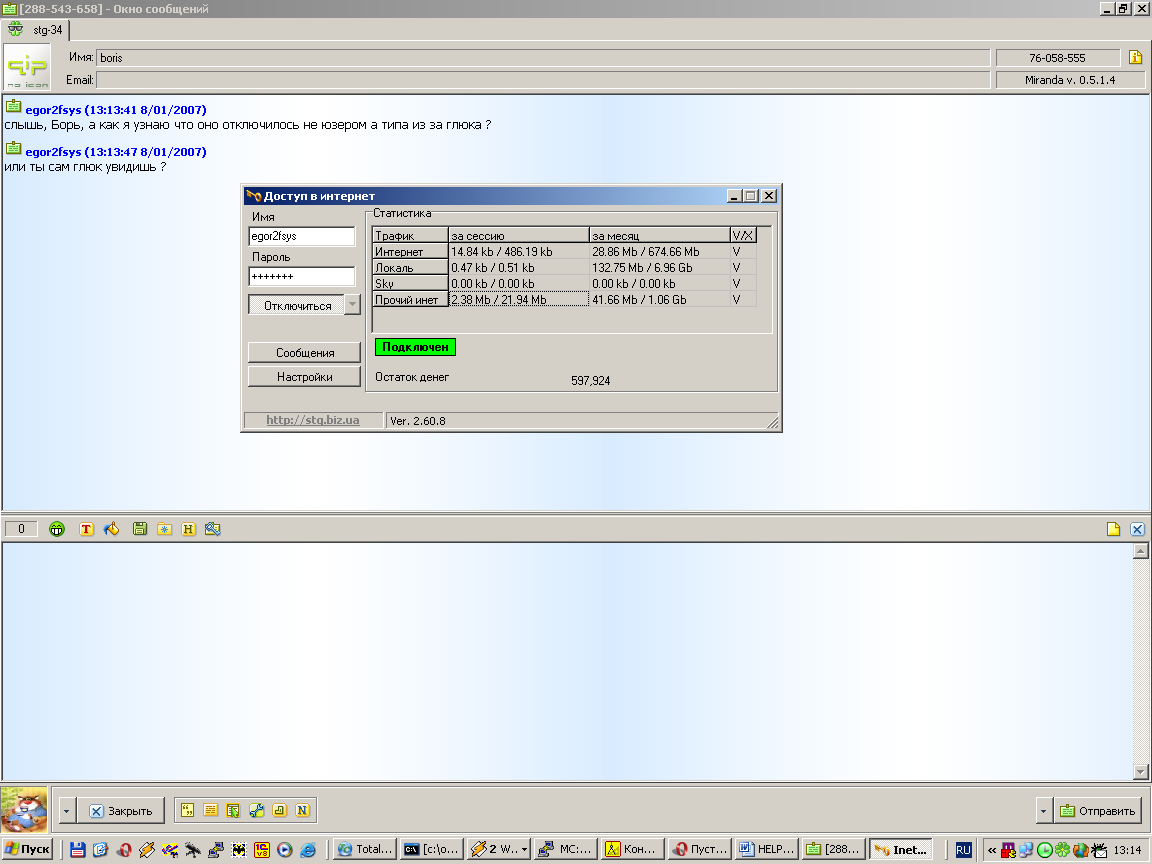1152x864 pixels.
Task: Click the red T text formatting icon
Action: click(x=86, y=529)
